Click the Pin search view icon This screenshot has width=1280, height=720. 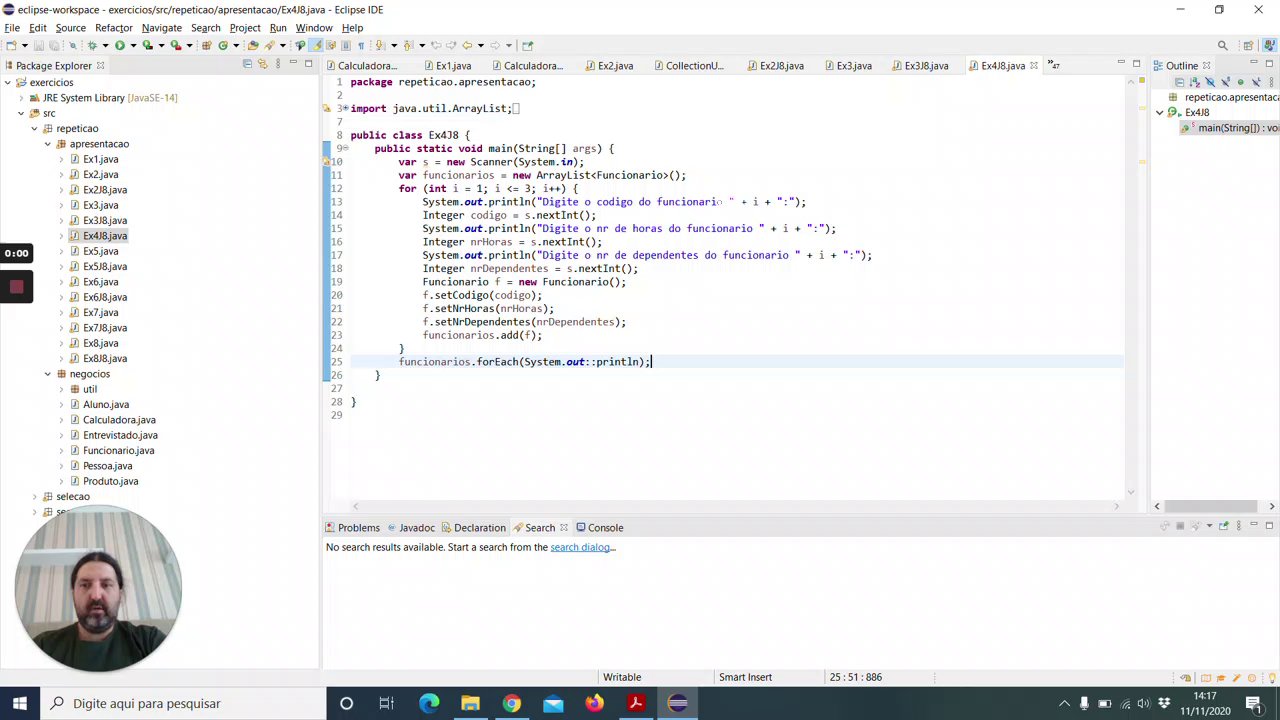pos(1224,526)
